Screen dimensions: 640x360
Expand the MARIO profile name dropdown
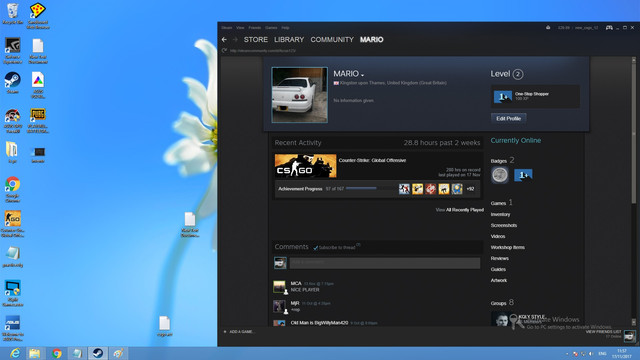(362, 75)
